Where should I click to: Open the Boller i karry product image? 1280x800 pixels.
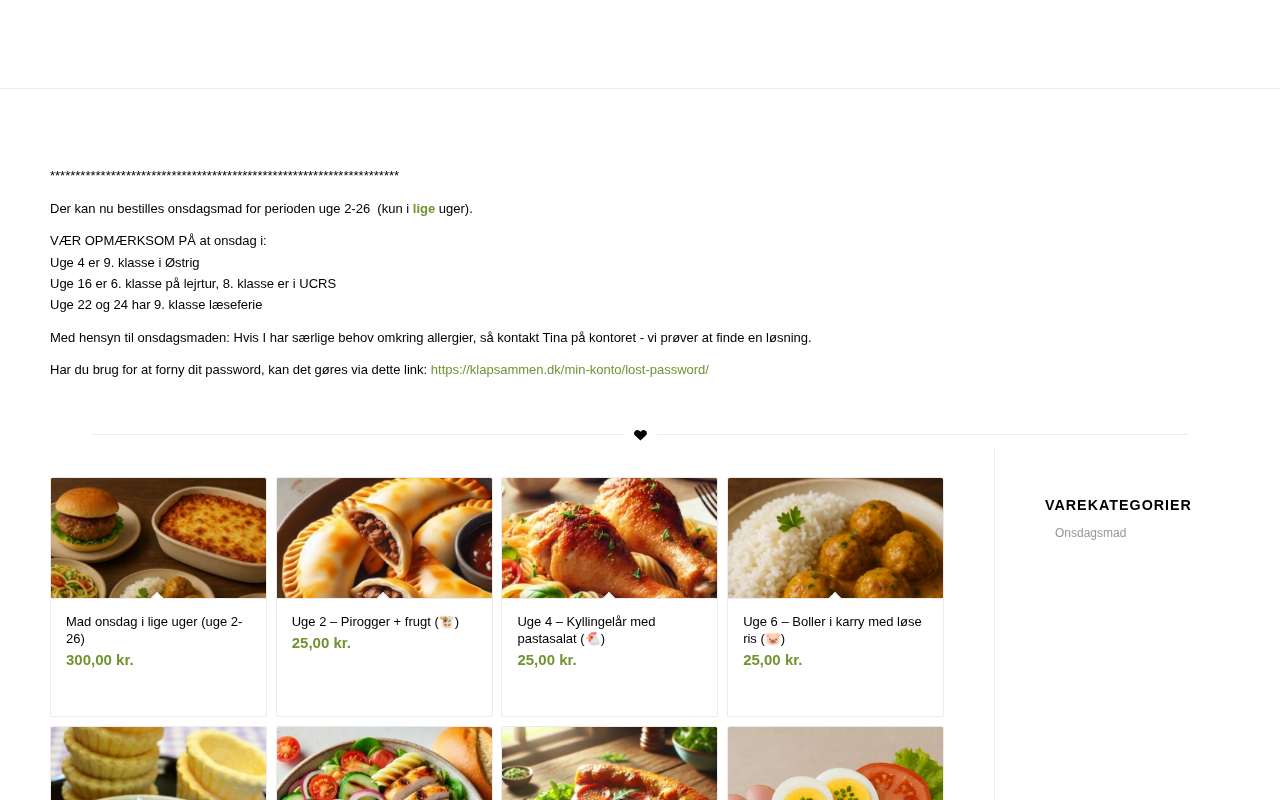(835, 538)
